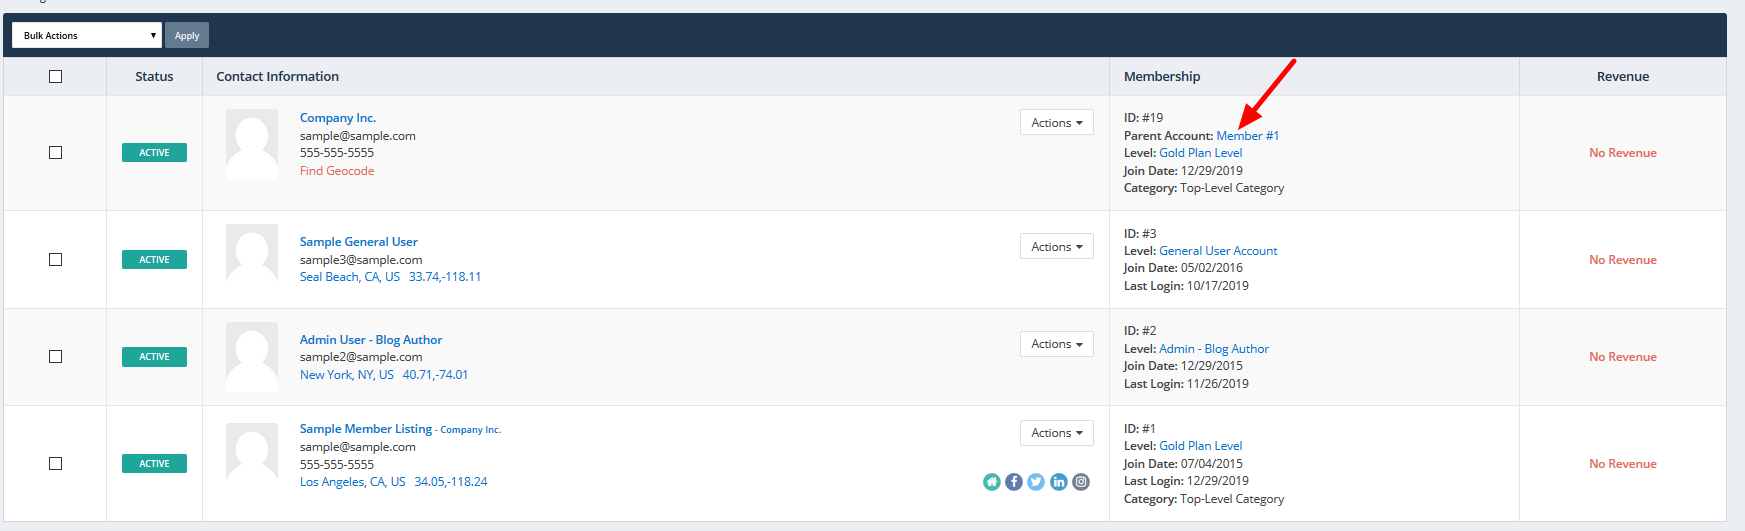Click the Seal Beach, CA, US location link
The image size is (1745, 531).
(350, 277)
